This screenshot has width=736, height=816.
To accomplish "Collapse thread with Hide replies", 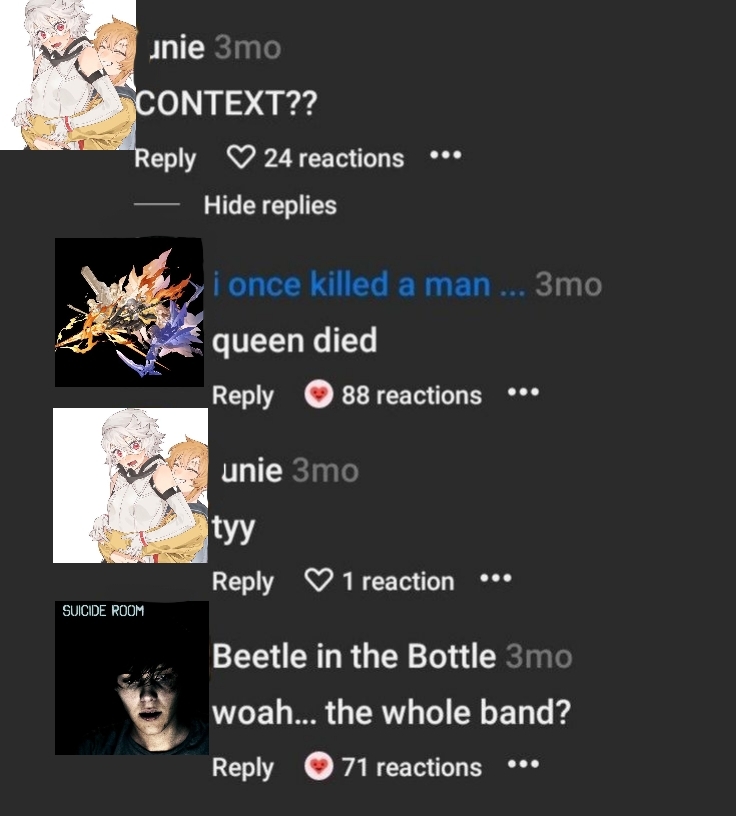I will click(x=270, y=206).
